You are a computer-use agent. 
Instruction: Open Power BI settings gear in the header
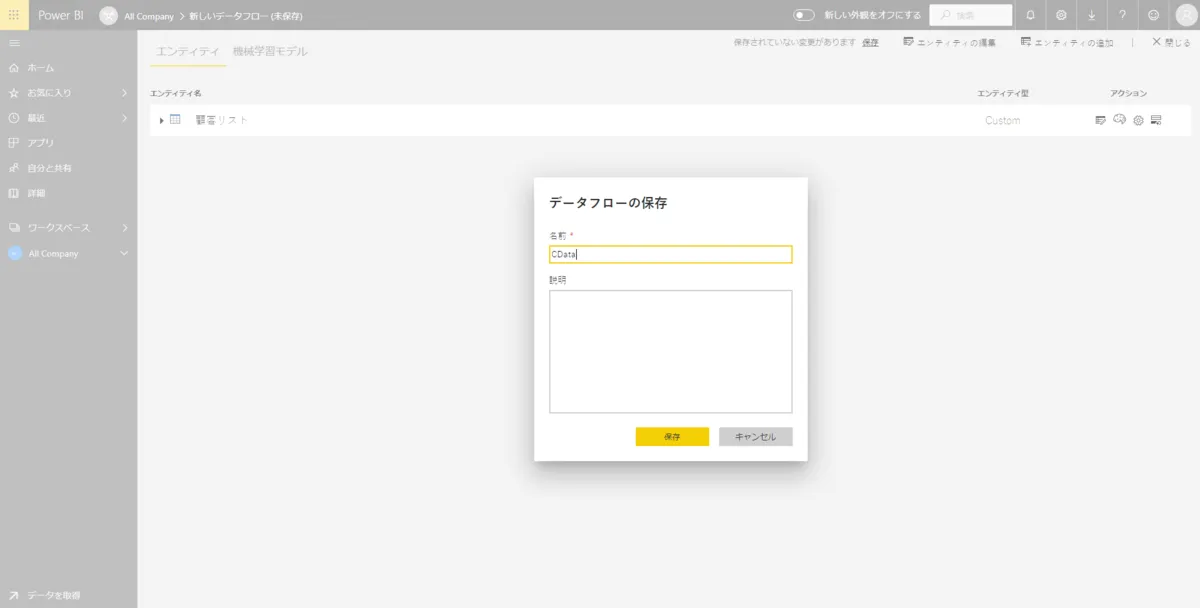click(1062, 15)
